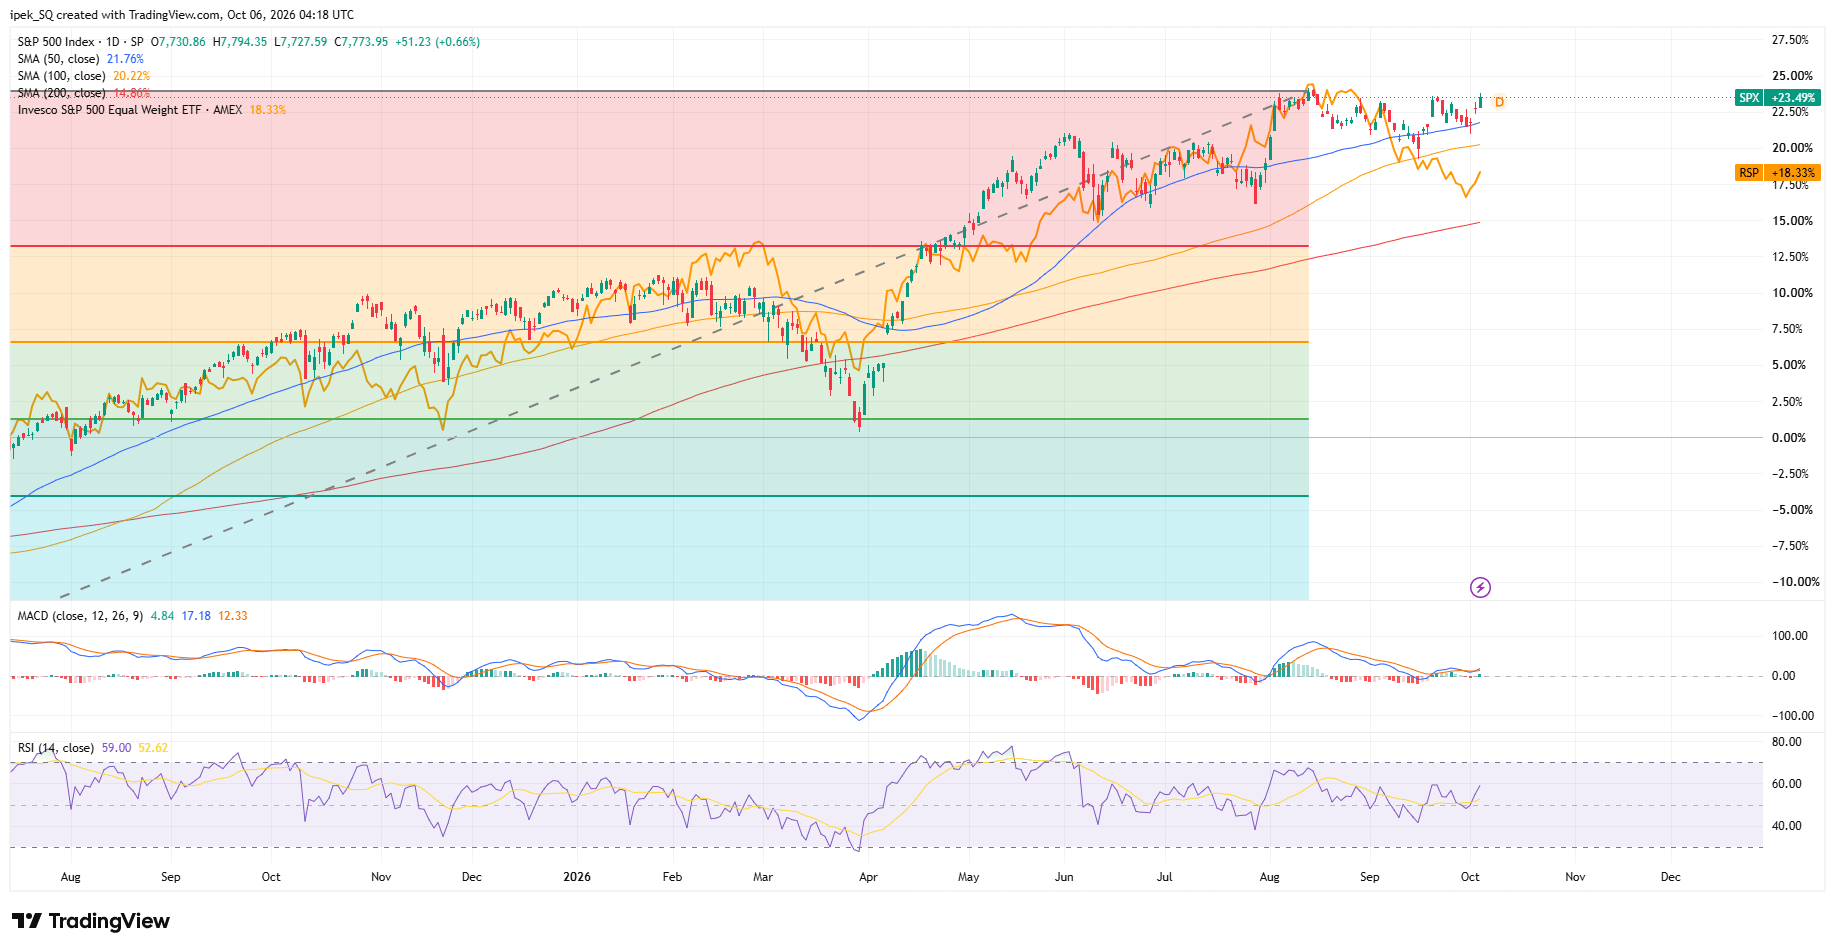Select the SMA (50, close) legend
1835x951 pixels.
pyautogui.click(x=58, y=59)
